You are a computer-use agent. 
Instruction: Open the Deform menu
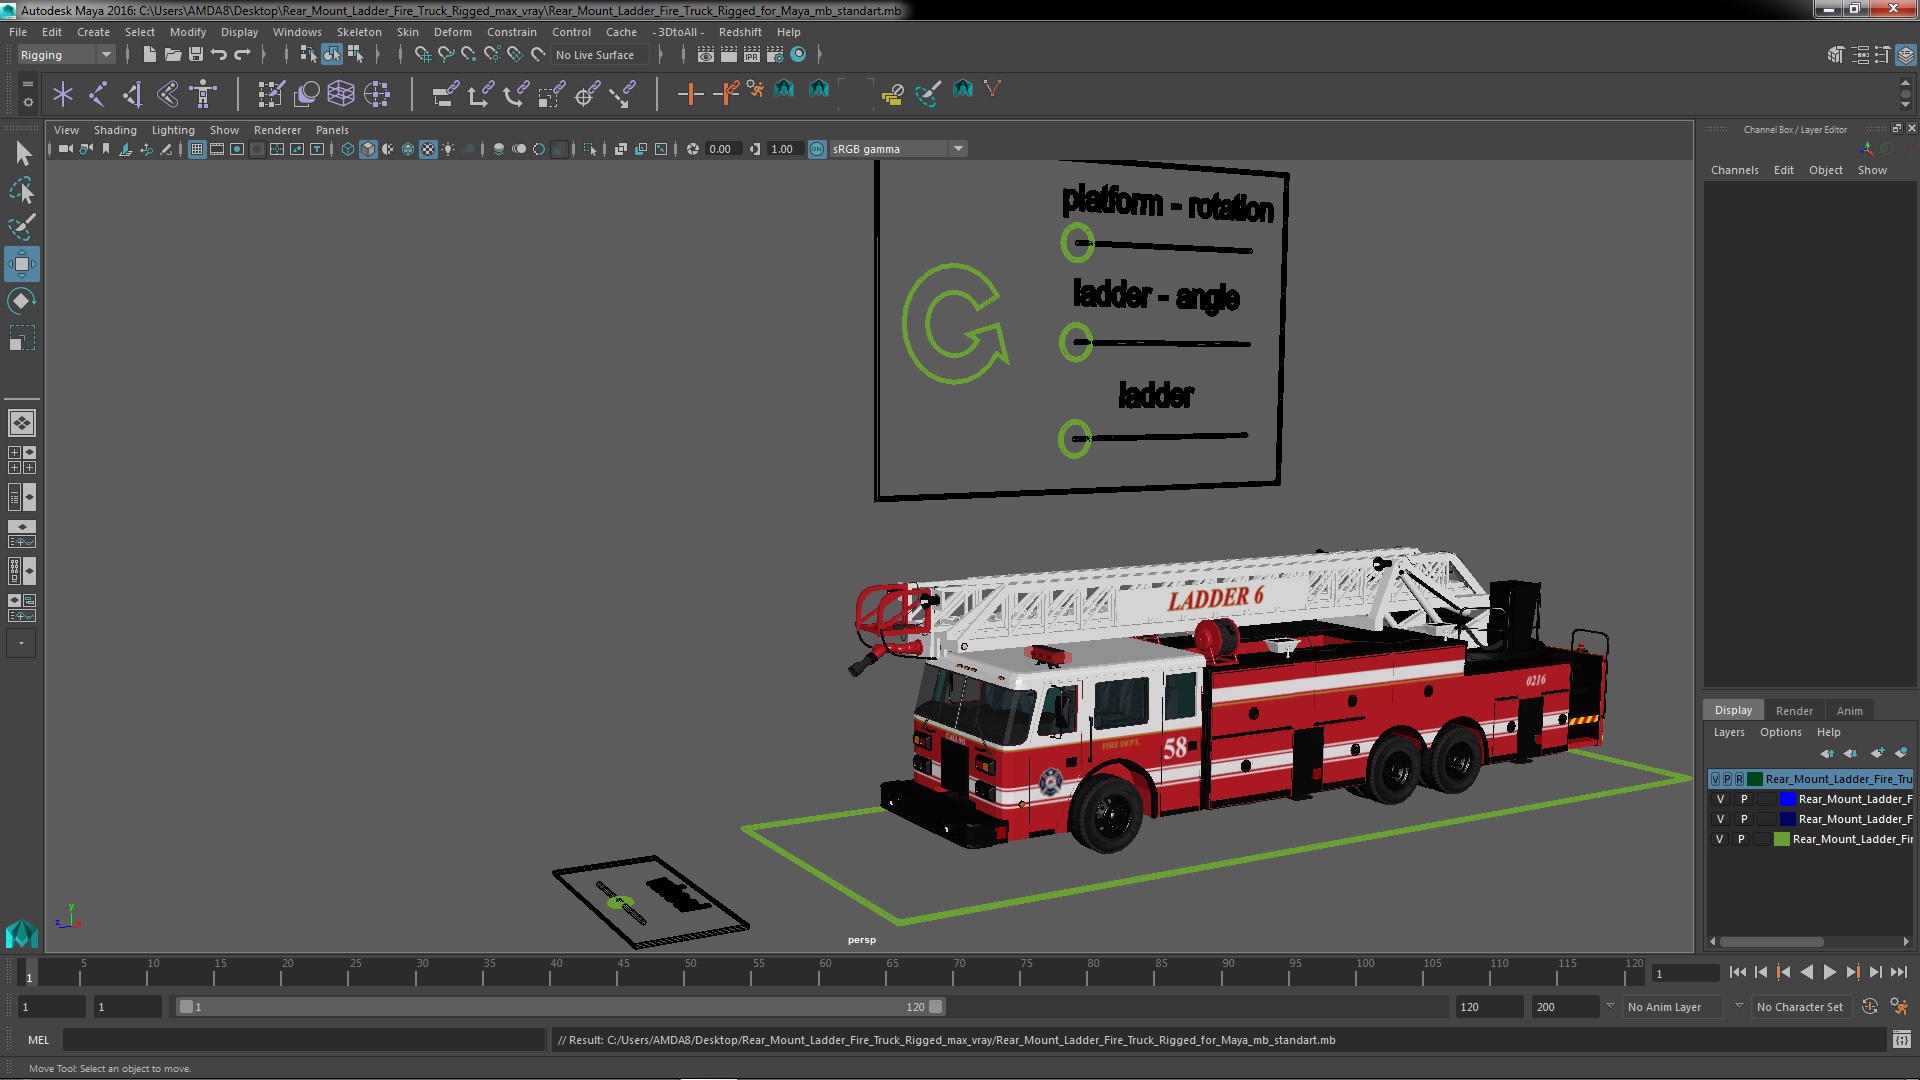tap(452, 32)
